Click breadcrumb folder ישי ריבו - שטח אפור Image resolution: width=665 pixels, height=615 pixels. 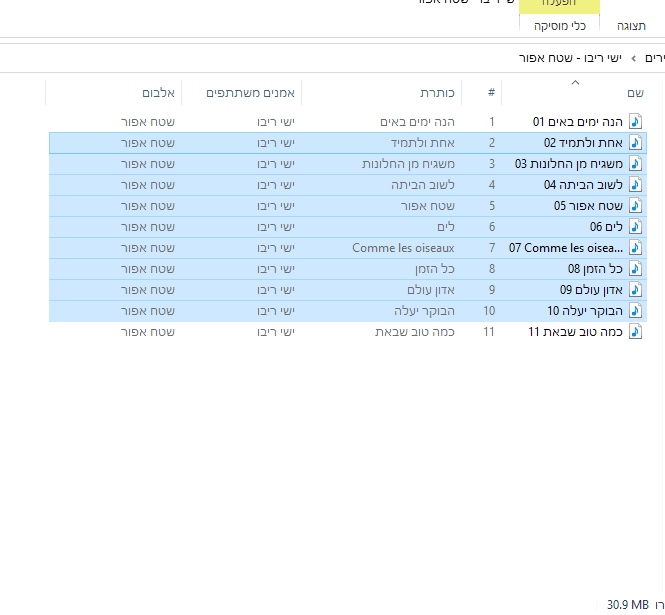point(570,58)
